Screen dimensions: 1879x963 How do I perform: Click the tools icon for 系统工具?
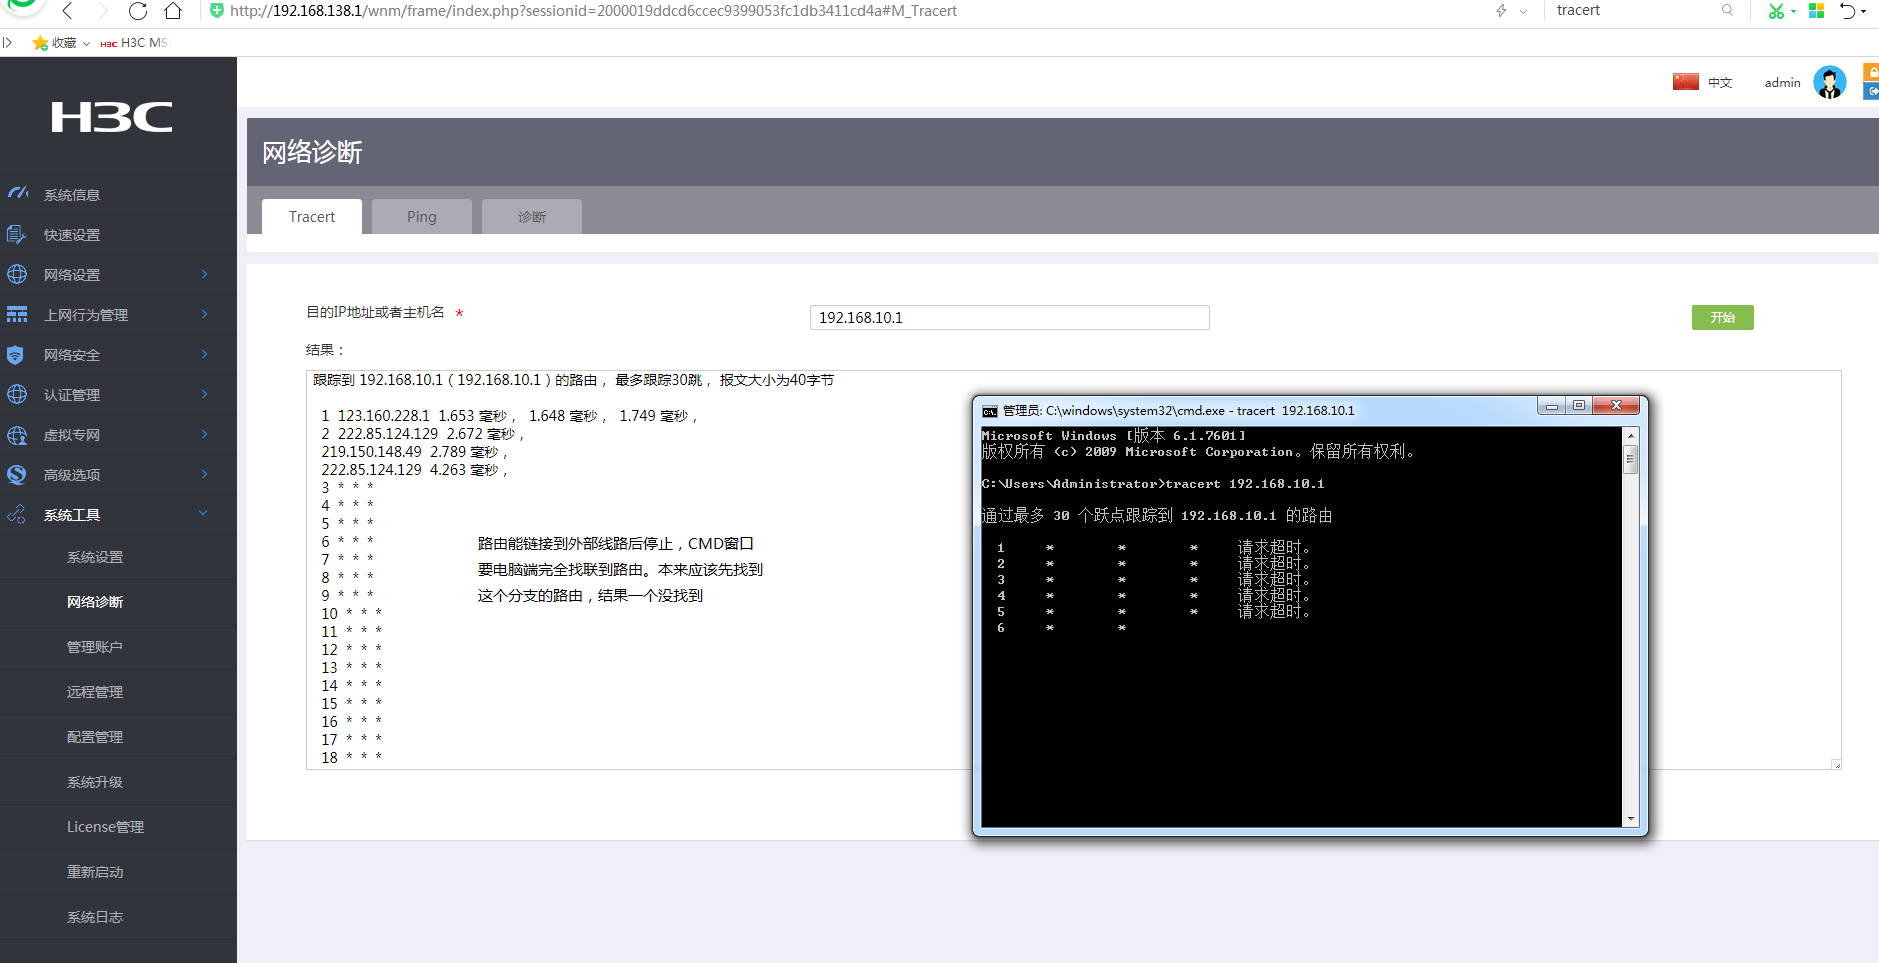point(16,514)
